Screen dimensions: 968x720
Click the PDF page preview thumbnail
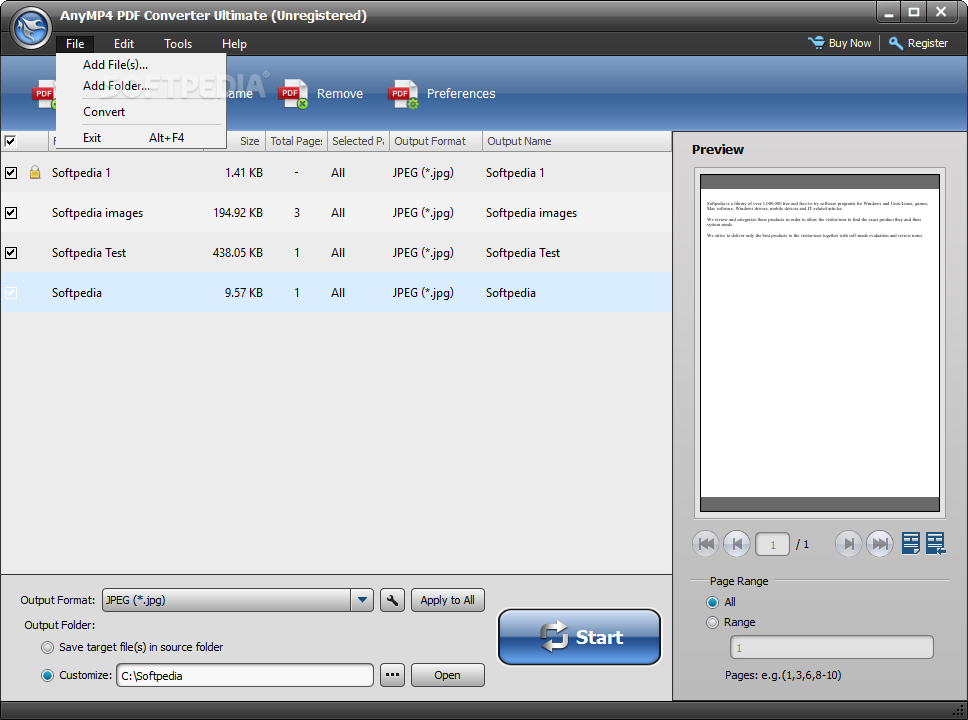pyautogui.click(x=820, y=343)
